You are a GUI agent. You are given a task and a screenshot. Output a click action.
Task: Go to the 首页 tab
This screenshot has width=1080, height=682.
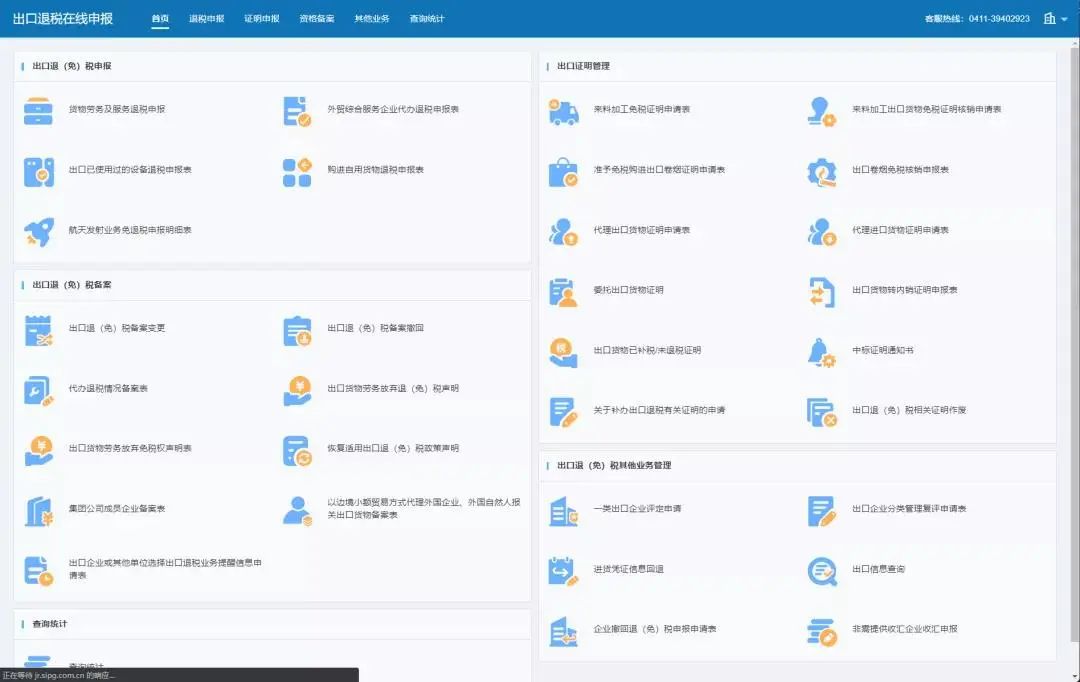click(160, 19)
